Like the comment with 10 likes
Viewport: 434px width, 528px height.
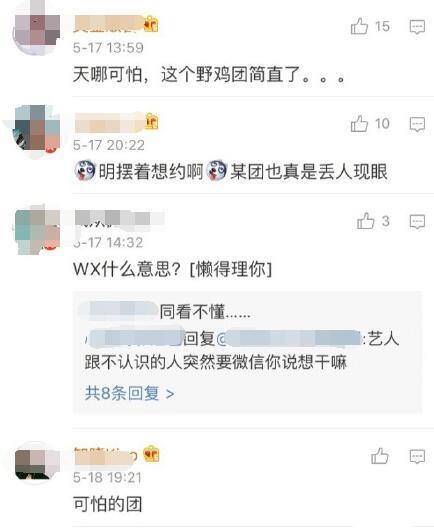coord(359,124)
